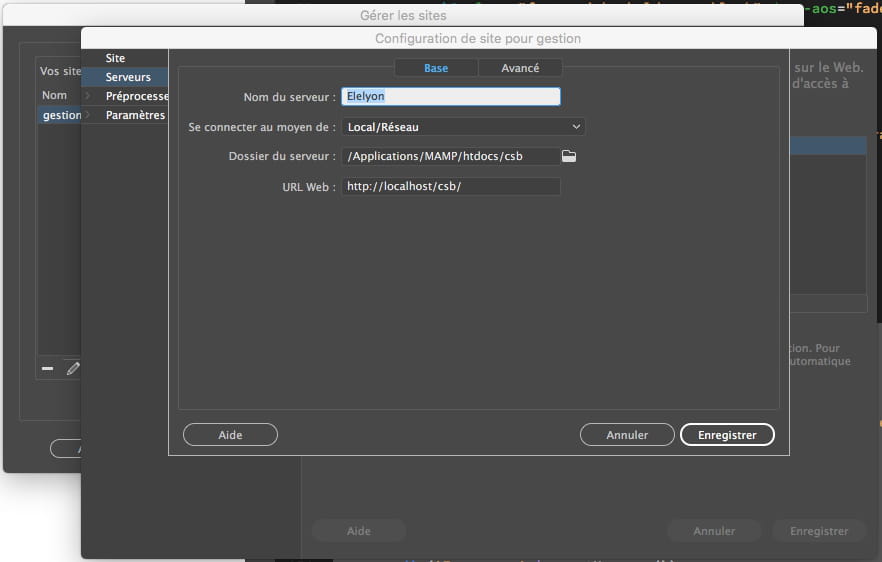Click the 'Nom du serveur' field containing Elelyon
The image size is (882, 562).
click(x=450, y=97)
